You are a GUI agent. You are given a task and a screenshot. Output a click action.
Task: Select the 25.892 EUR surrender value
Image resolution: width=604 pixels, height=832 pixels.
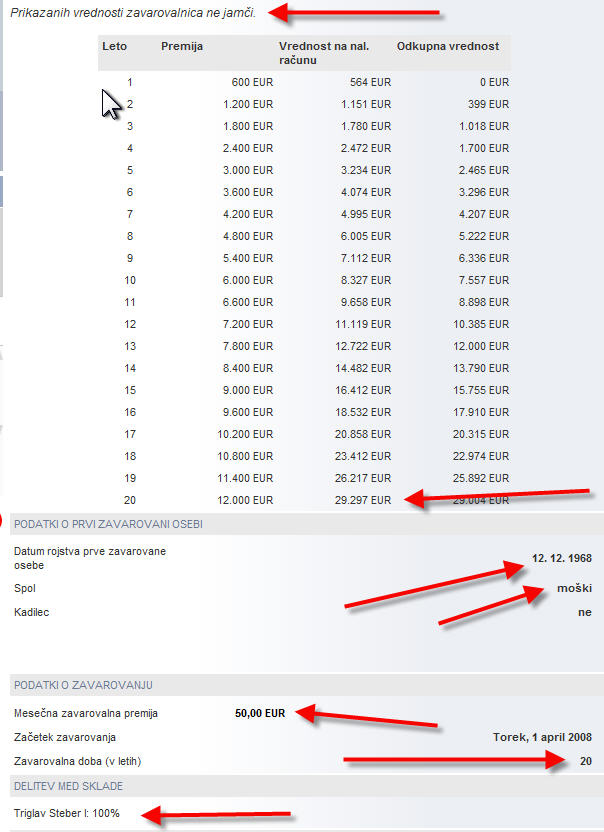coord(481,479)
